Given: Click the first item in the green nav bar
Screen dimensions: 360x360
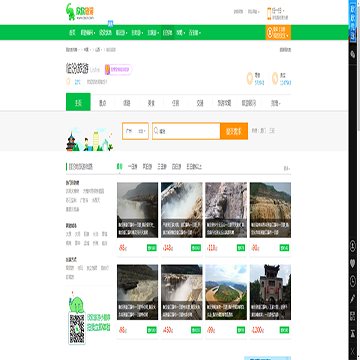Looking at the screenshot, I should pos(72,33).
